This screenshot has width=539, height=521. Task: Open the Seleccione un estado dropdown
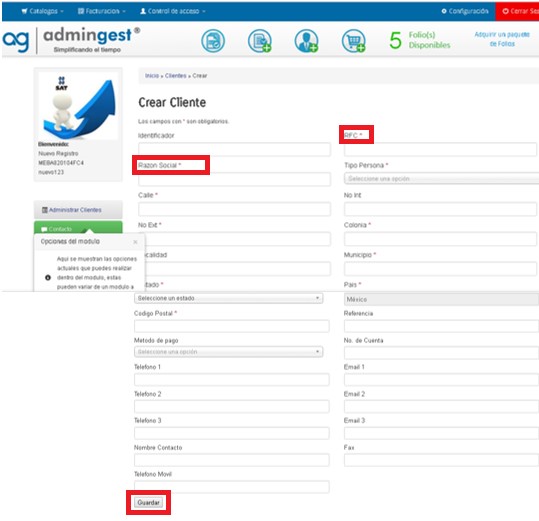pyautogui.click(x=228, y=298)
